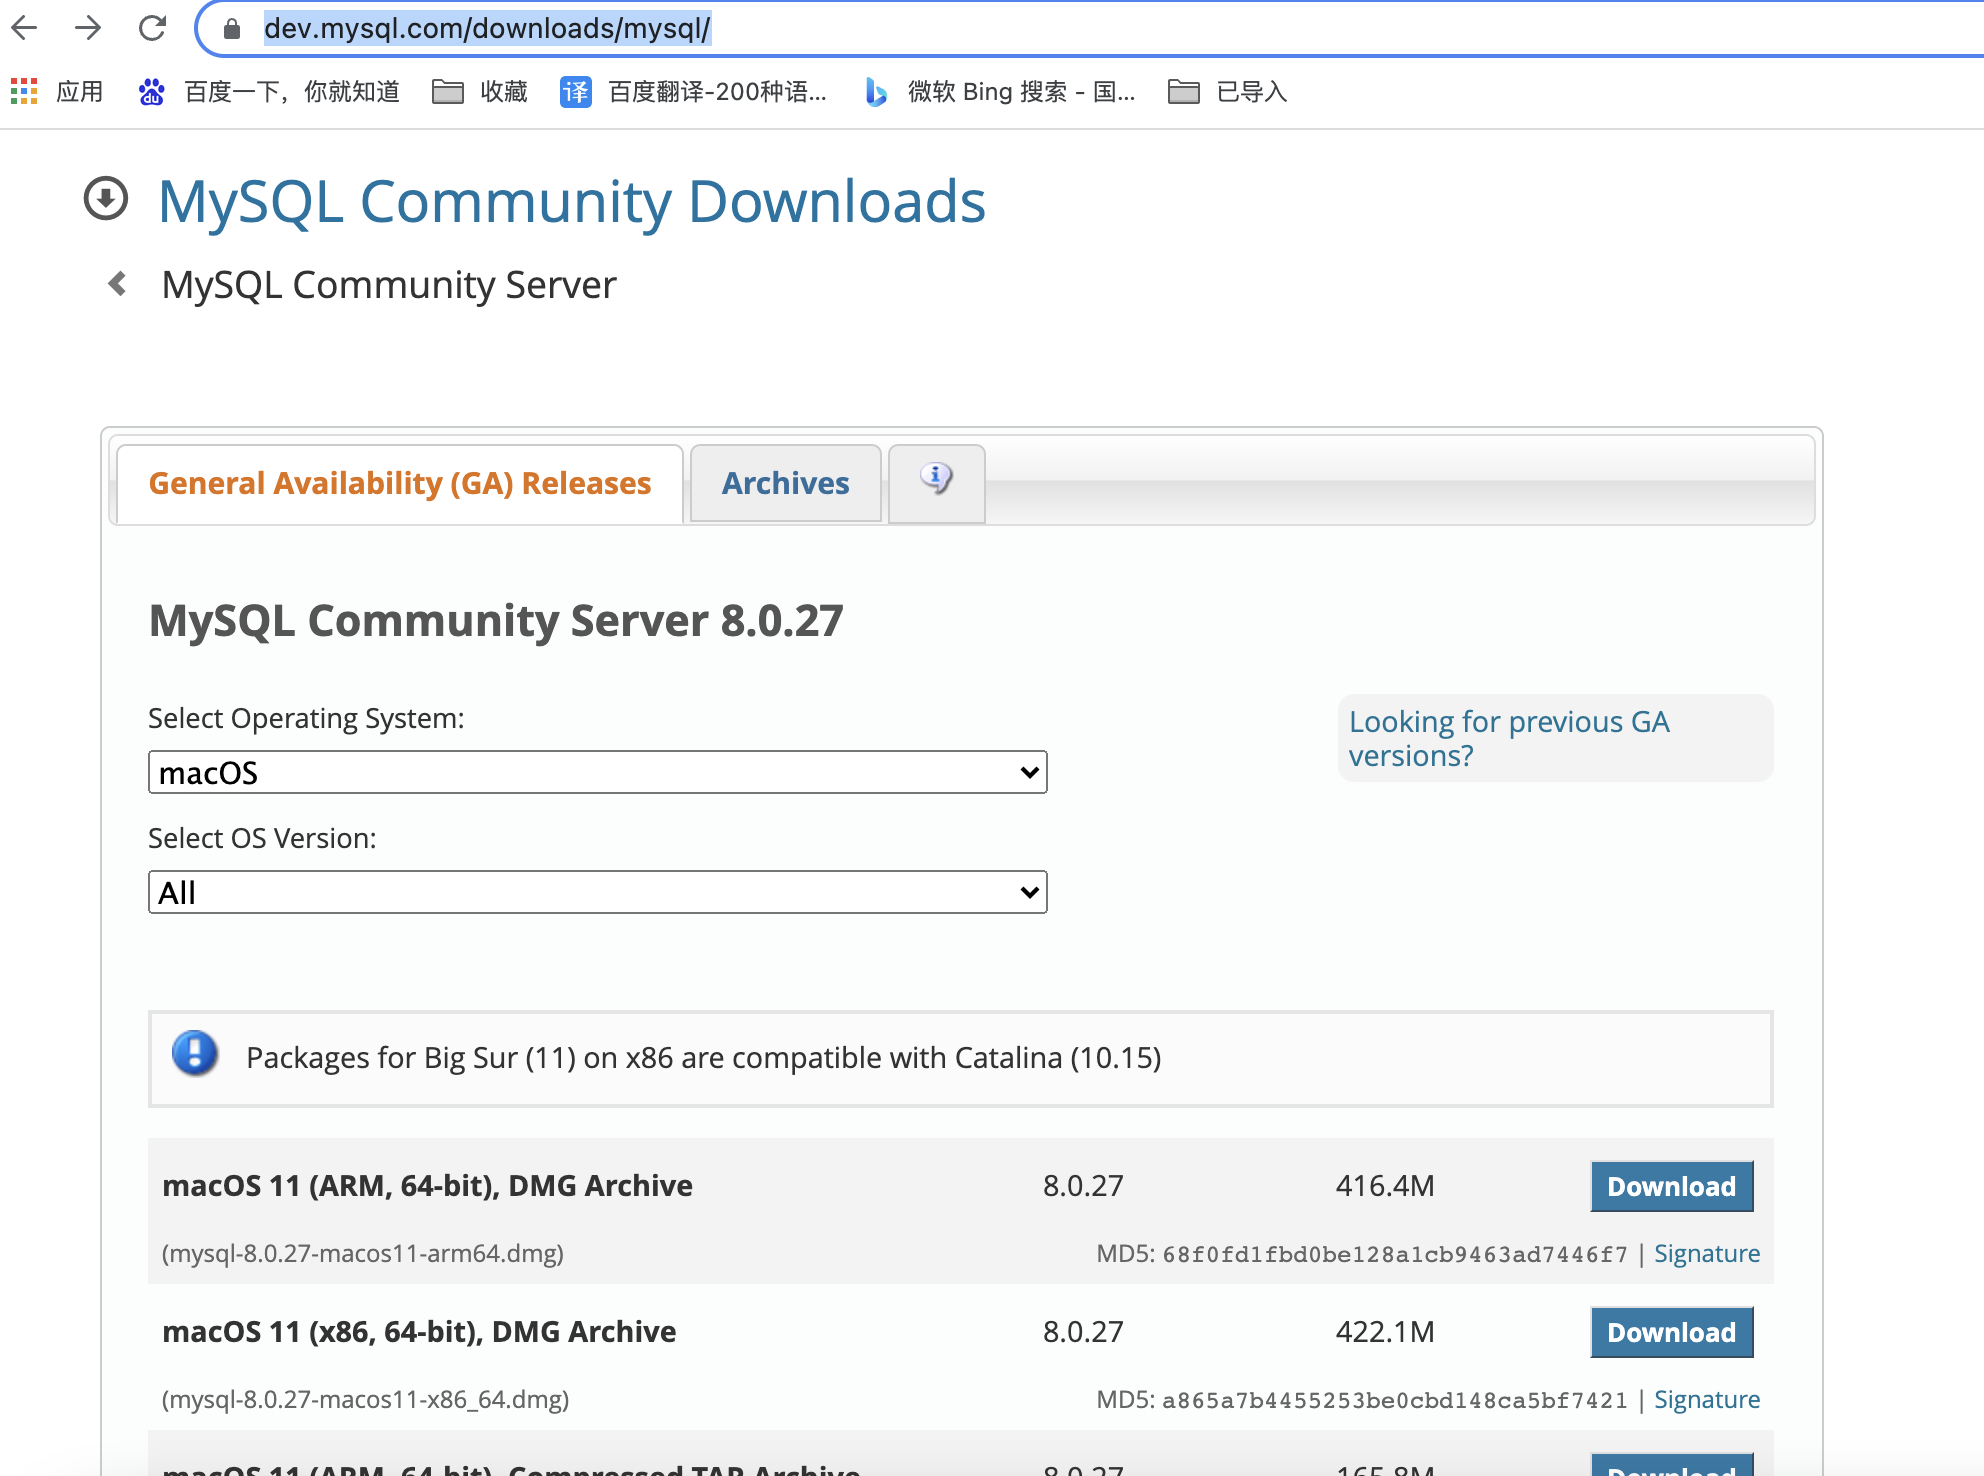Screen dimensions: 1984x1476
Task: Open the Select Operating System dropdown
Action: pos(597,772)
